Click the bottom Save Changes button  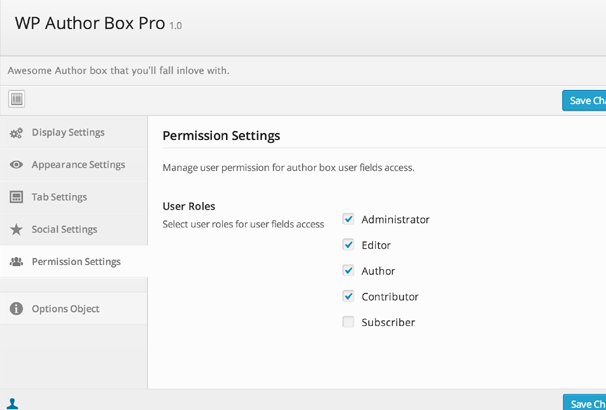[584, 402]
